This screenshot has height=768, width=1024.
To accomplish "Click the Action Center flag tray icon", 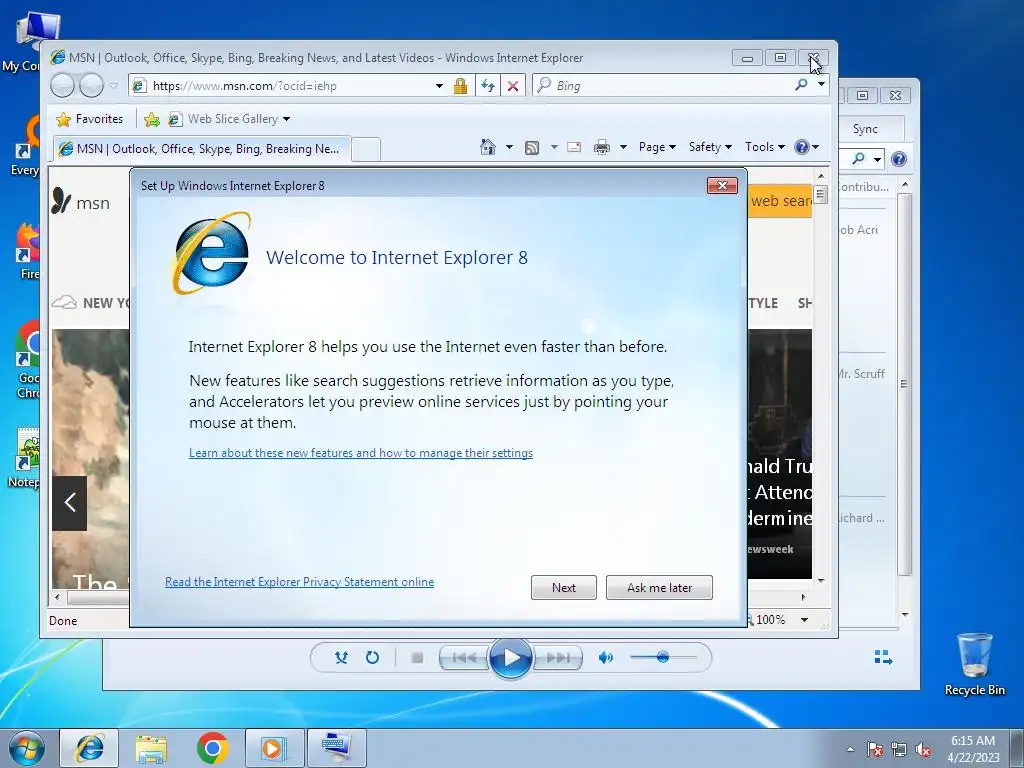I will click(874, 749).
